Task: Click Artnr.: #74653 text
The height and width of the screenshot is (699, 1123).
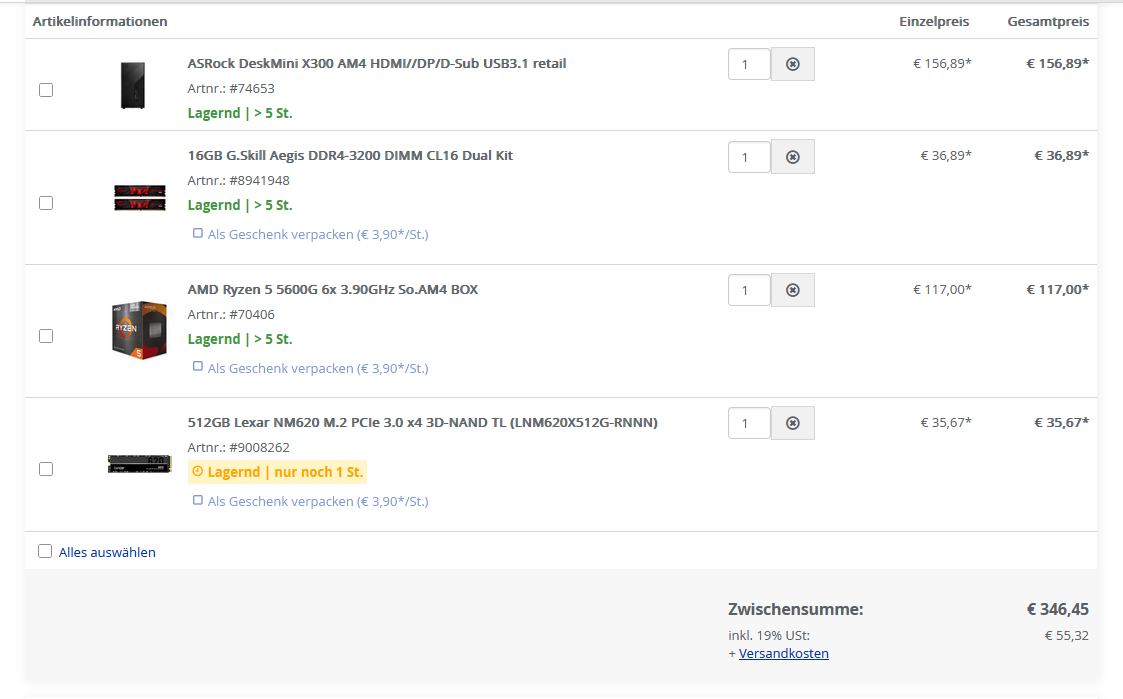Action: [x=231, y=89]
